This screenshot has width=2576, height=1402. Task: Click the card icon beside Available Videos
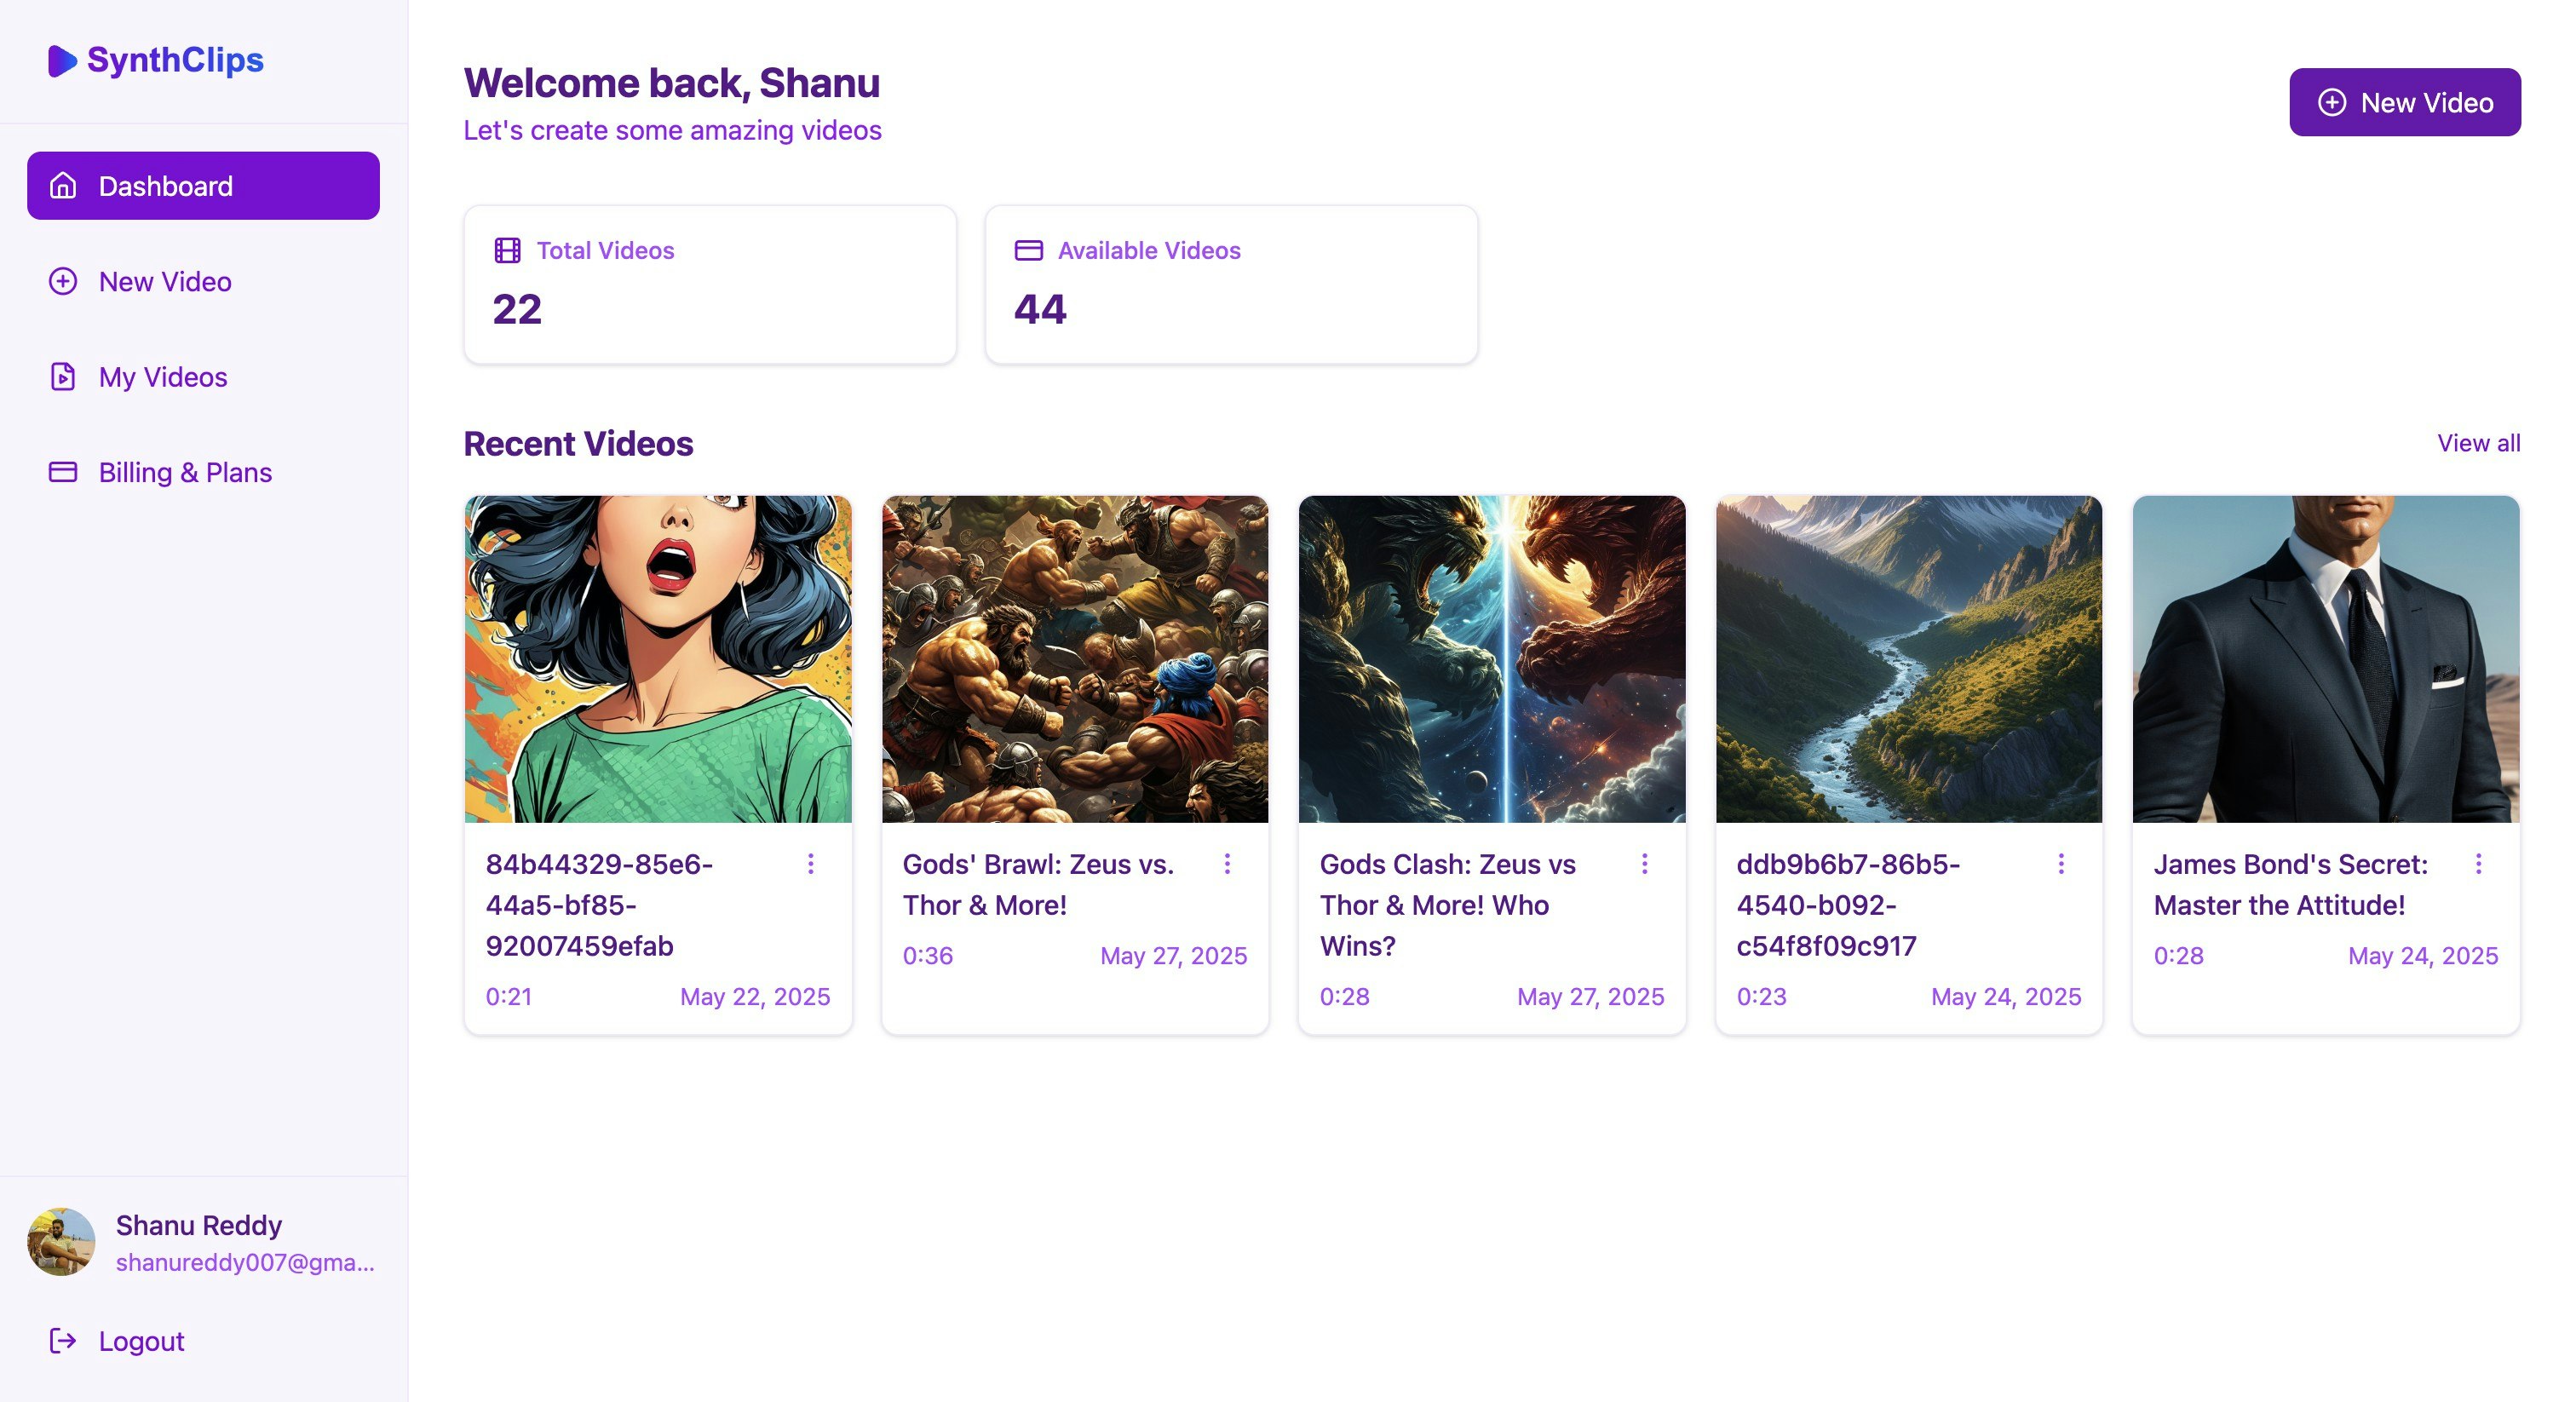[x=1028, y=250]
